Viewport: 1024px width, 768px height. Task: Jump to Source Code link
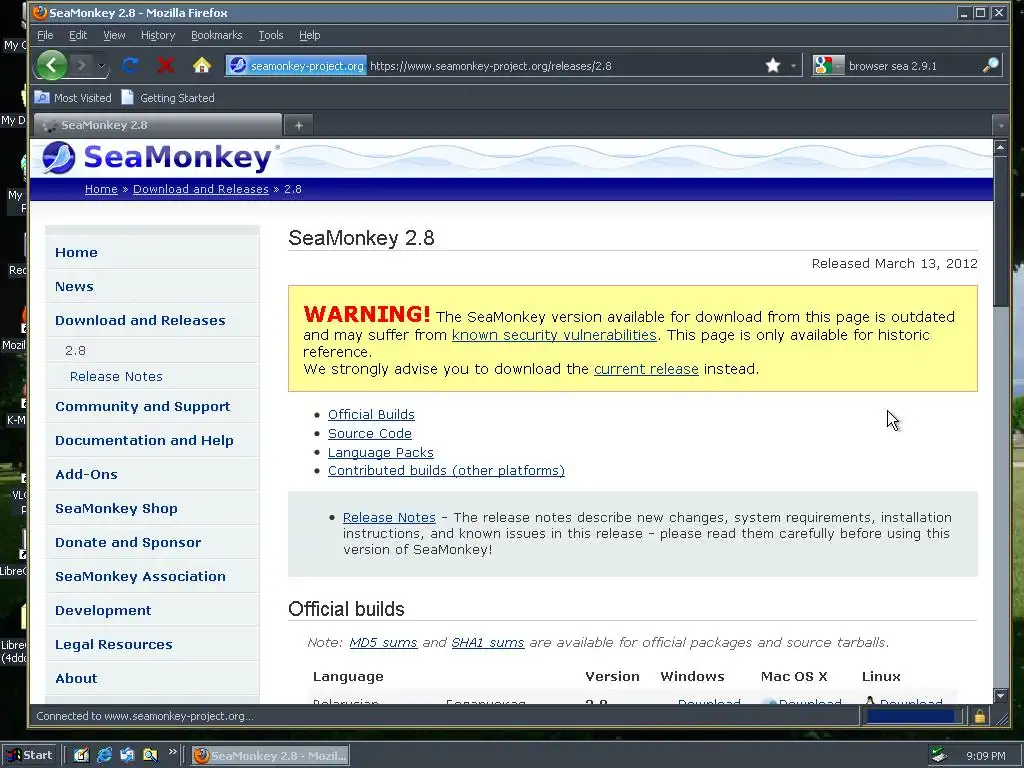point(370,434)
